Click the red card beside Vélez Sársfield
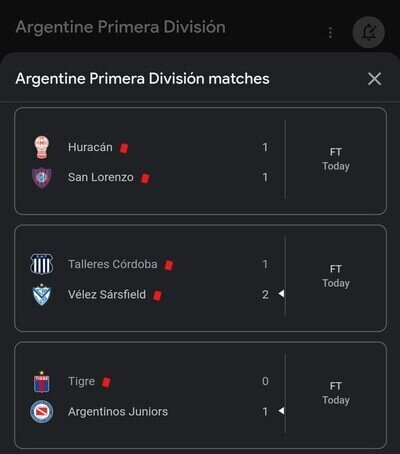Viewport: 400px width, 454px height. click(x=157, y=295)
